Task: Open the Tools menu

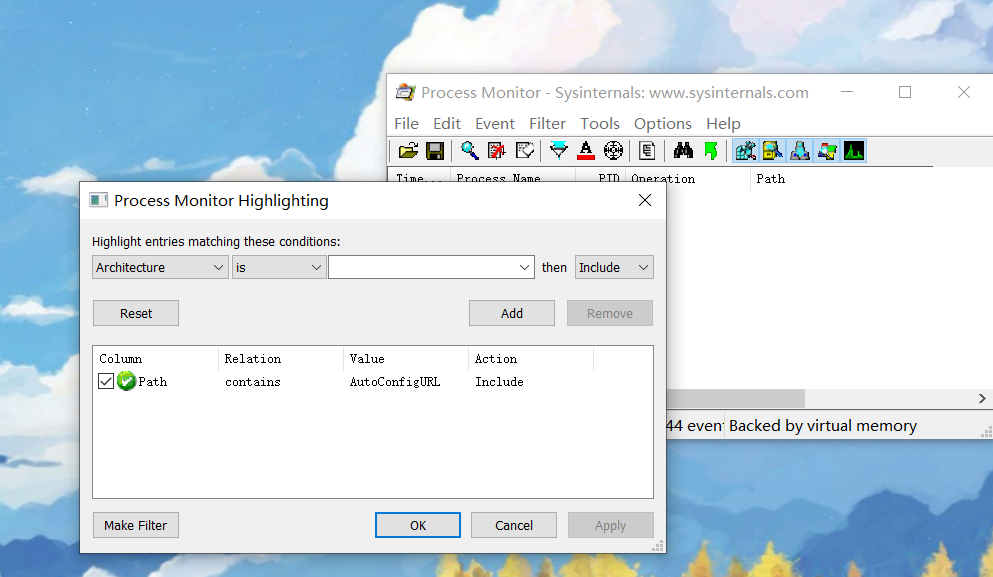Action: pos(600,123)
